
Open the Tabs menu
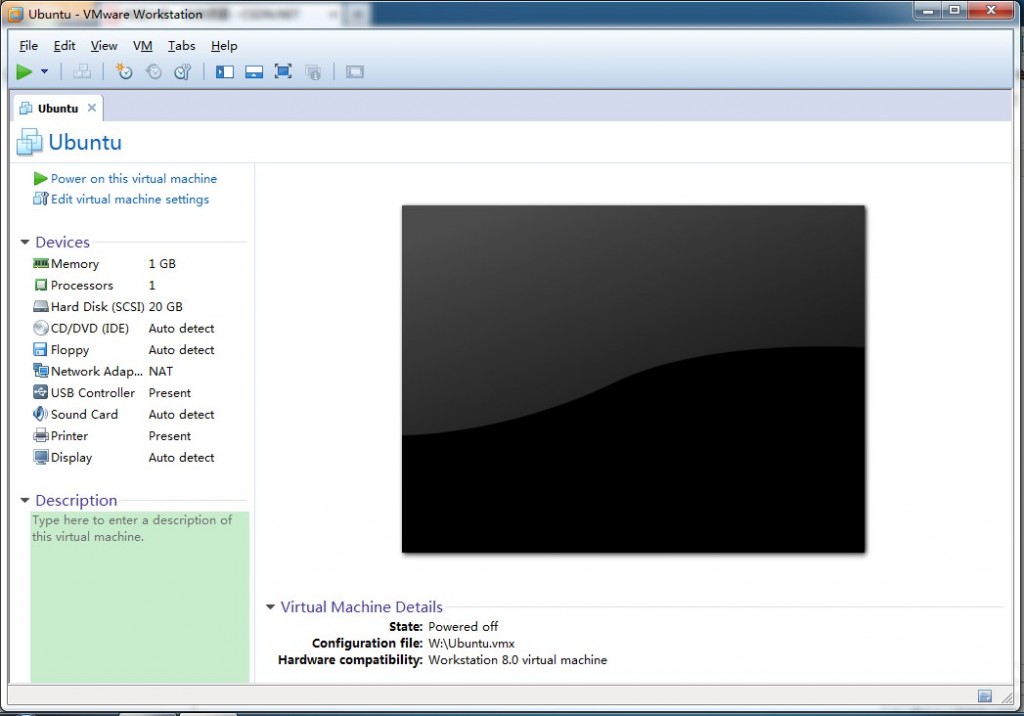(181, 46)
